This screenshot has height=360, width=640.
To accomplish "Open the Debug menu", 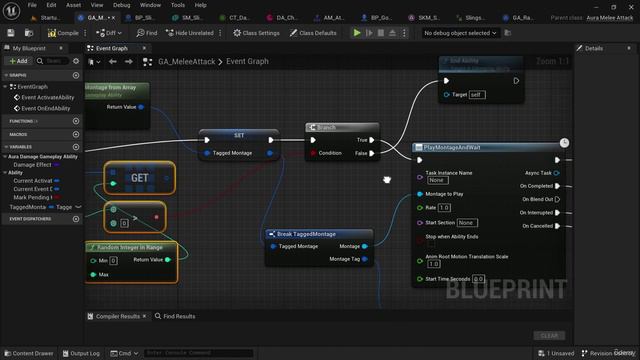I will point(122,5).
